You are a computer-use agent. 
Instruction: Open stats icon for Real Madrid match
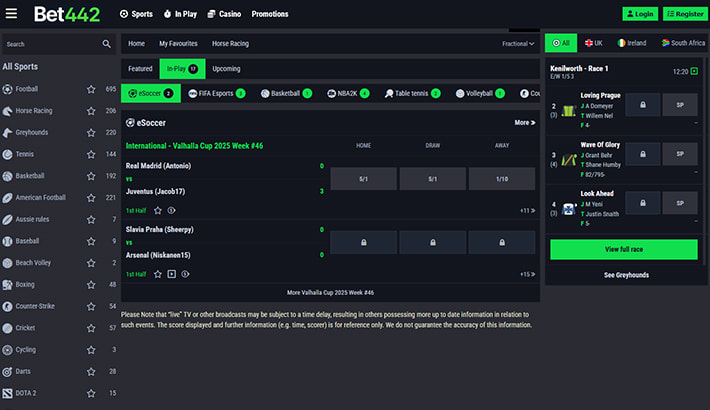(171, 210)
